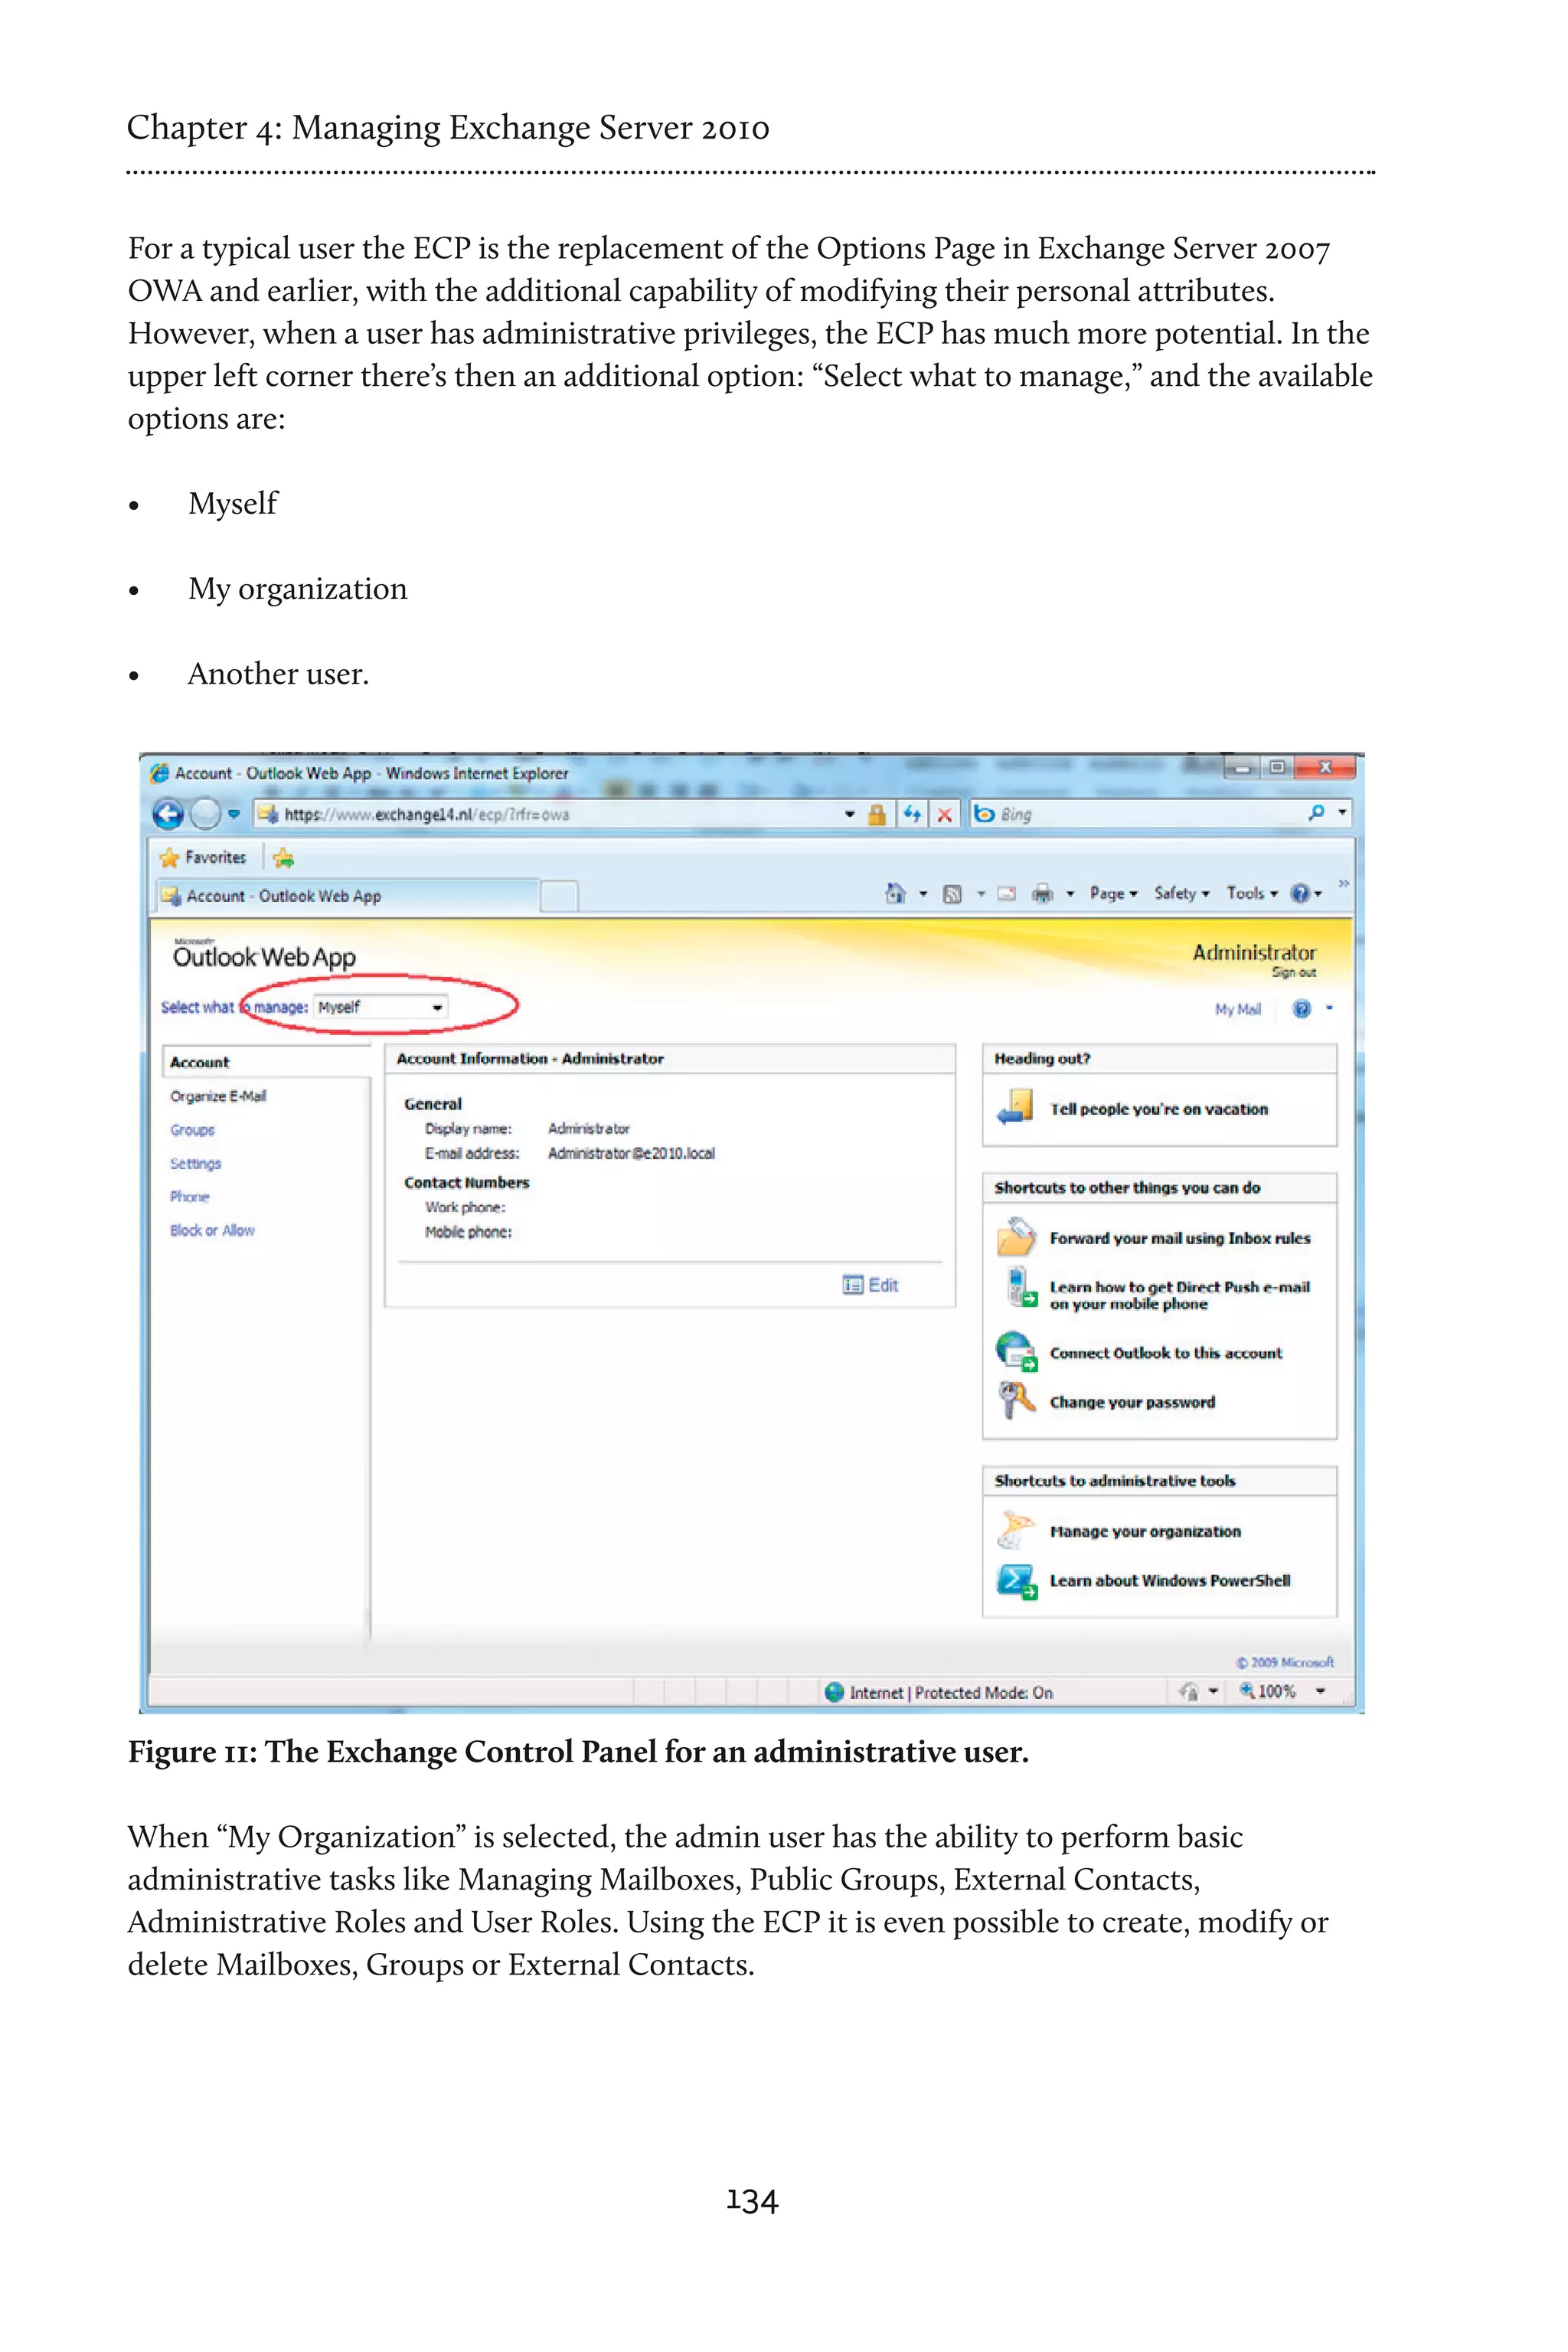
Task: Select the Account - Outlook Web App tab
Action: click(x=350, y=896)
